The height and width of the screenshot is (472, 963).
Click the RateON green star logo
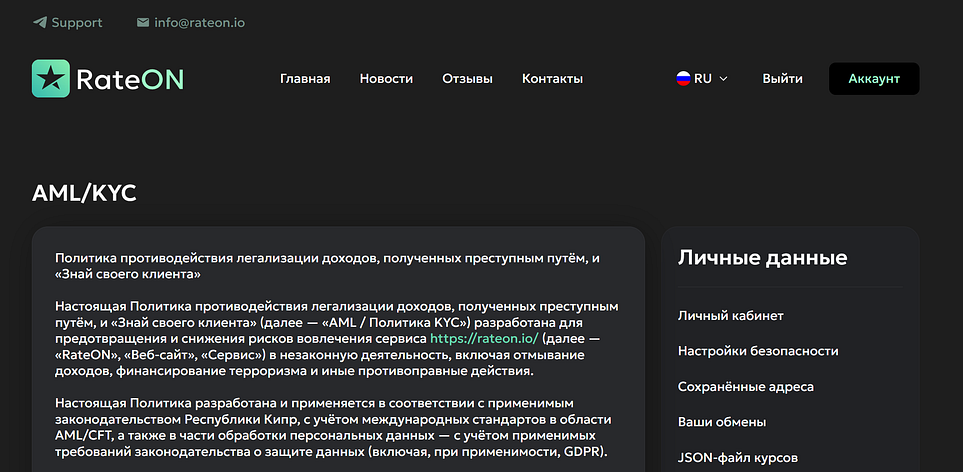tap(50, 79)
